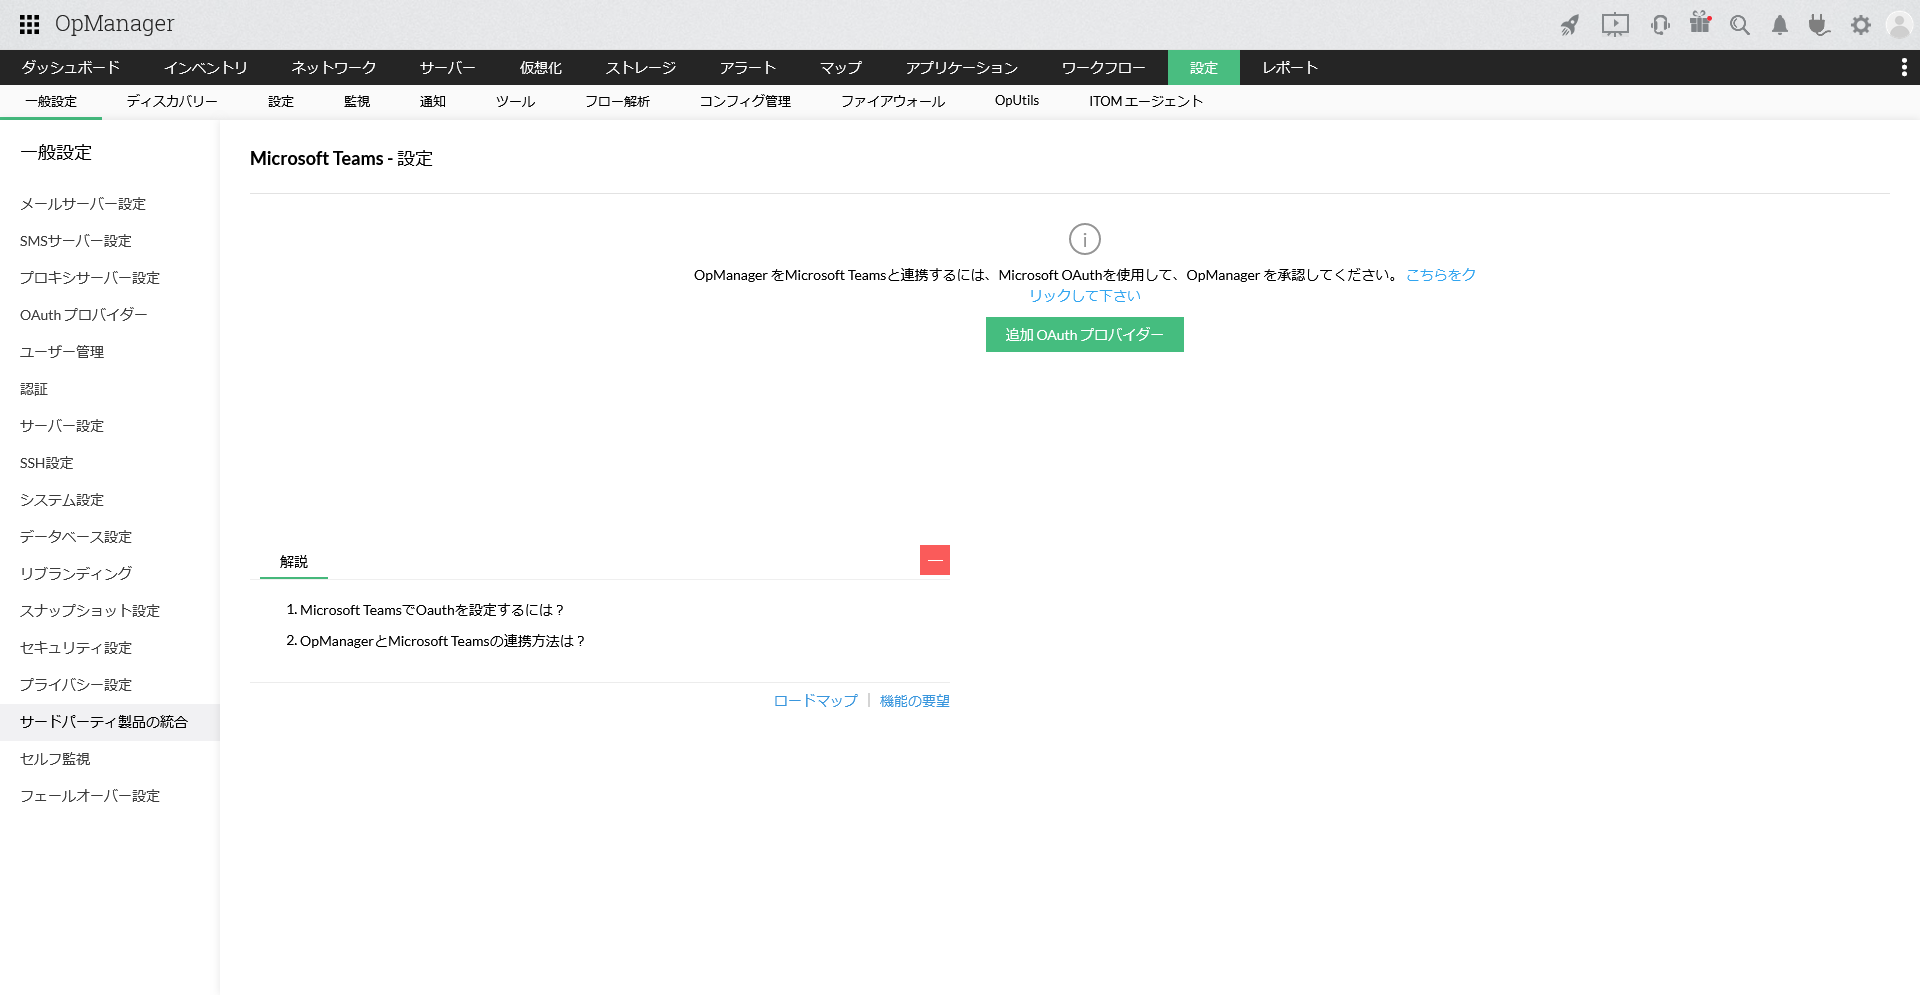The image size is (1920, 995).
Task: Switch to the ディスカバリー sub-tab
Action: 172,101
